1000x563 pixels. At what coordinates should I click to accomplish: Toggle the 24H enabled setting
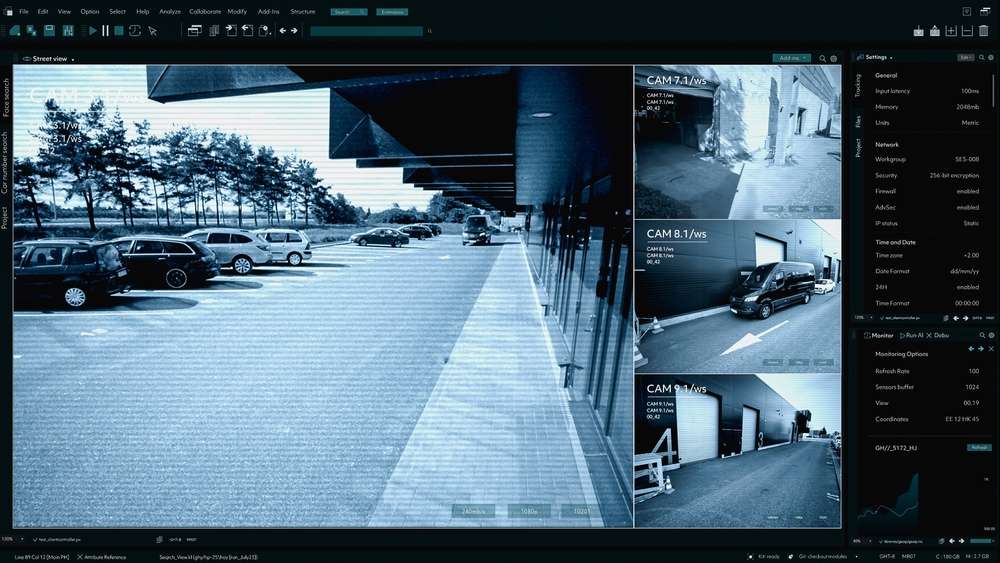967,287
